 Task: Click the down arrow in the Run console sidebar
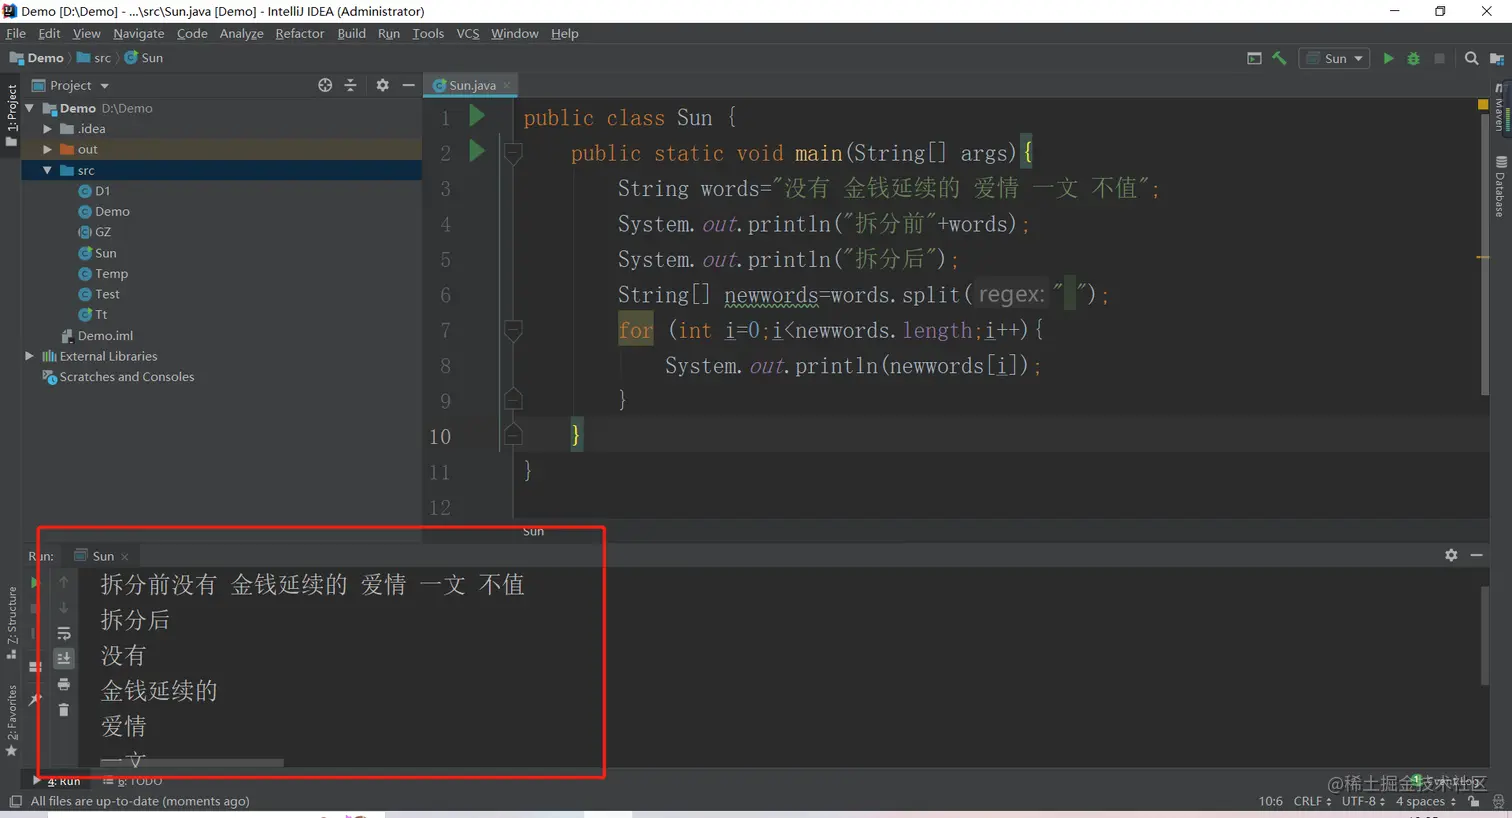(64, 608)
